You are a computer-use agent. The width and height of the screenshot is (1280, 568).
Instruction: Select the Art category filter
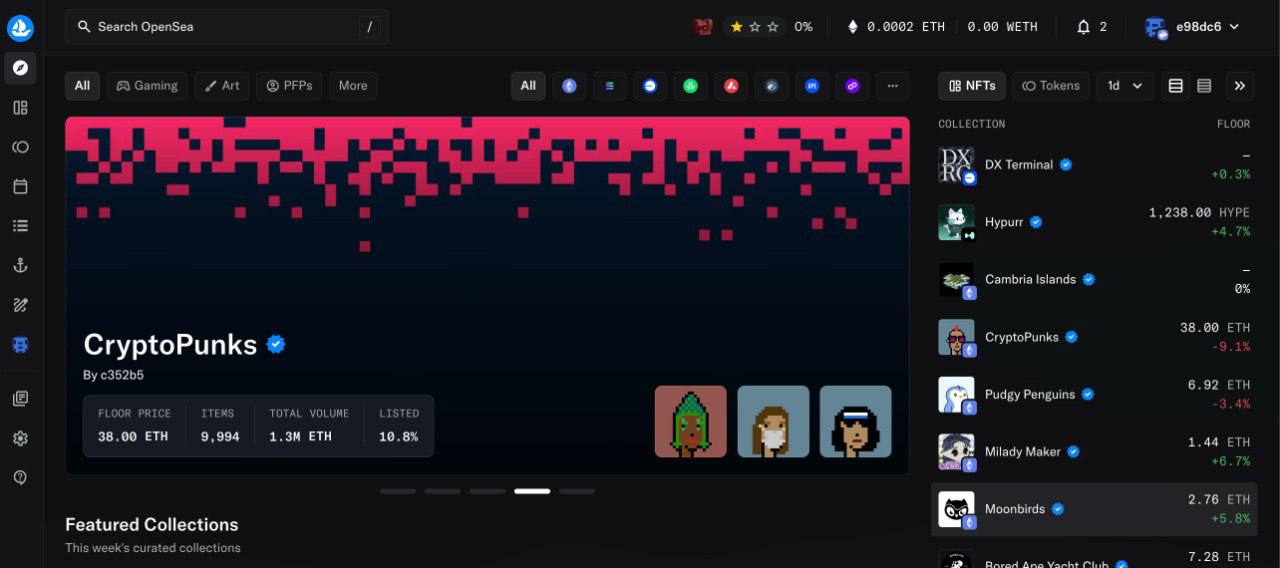[222, 86]
